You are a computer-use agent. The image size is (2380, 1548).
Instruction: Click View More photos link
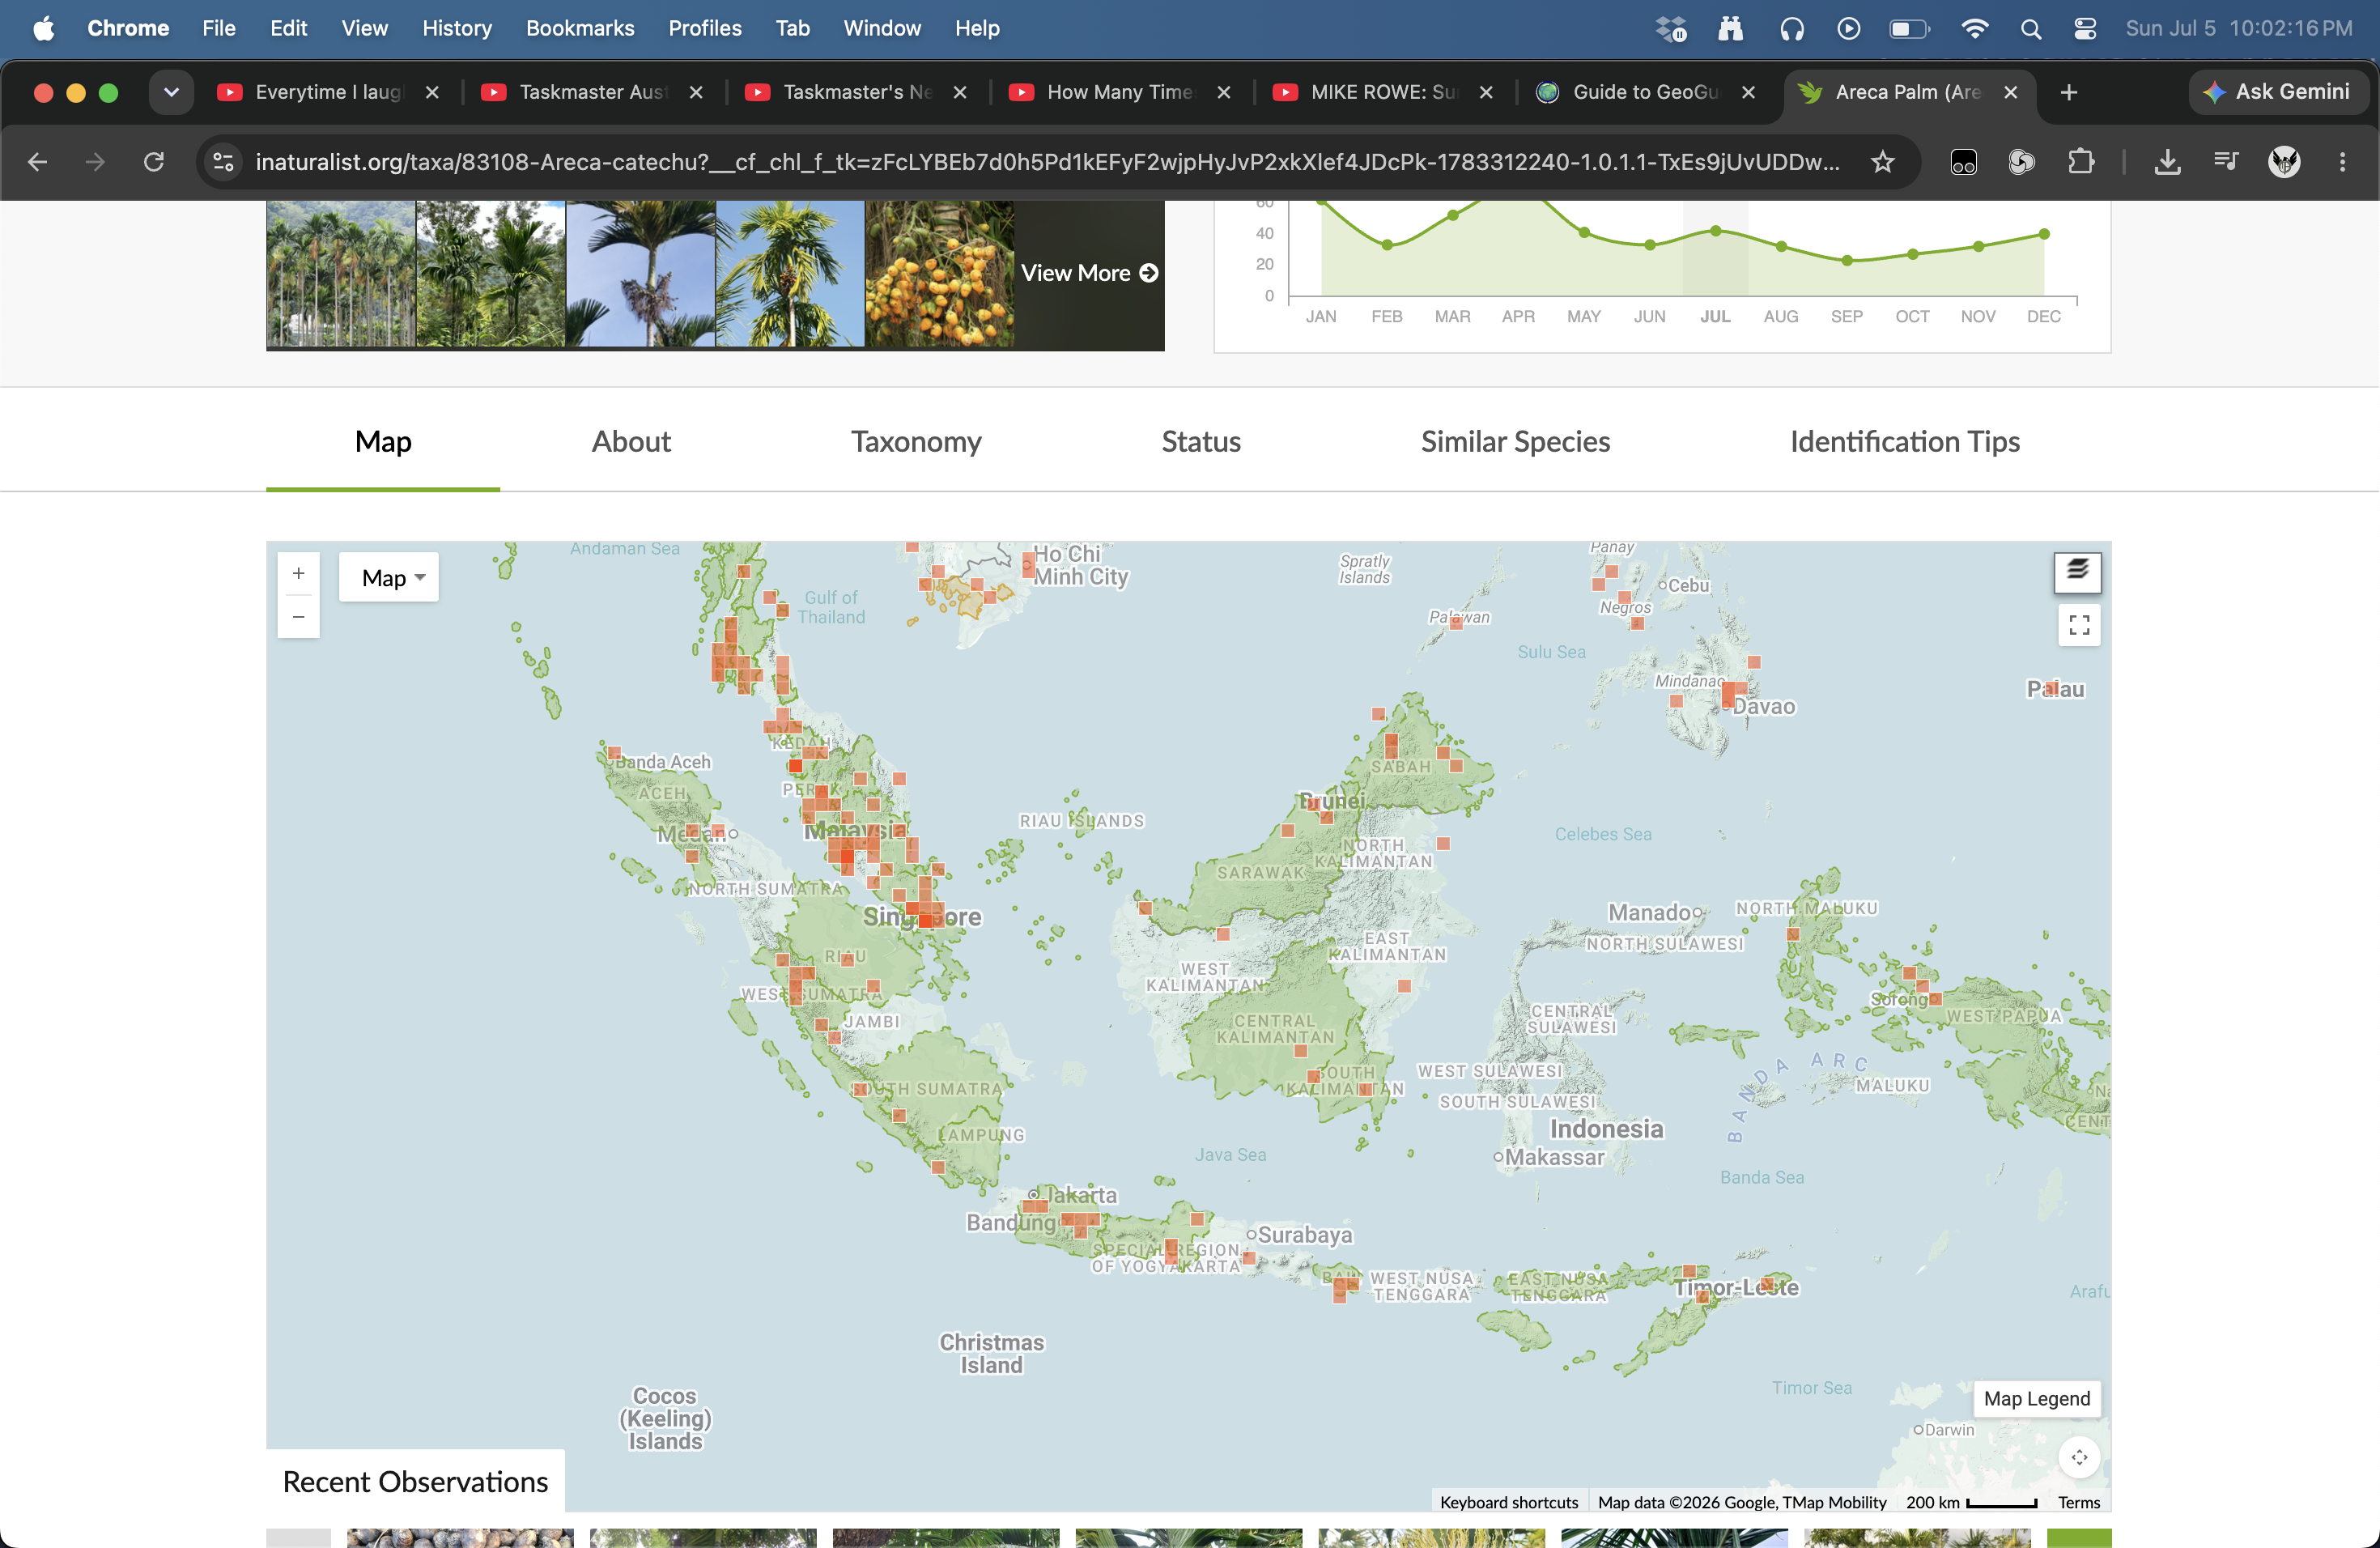1089,273
